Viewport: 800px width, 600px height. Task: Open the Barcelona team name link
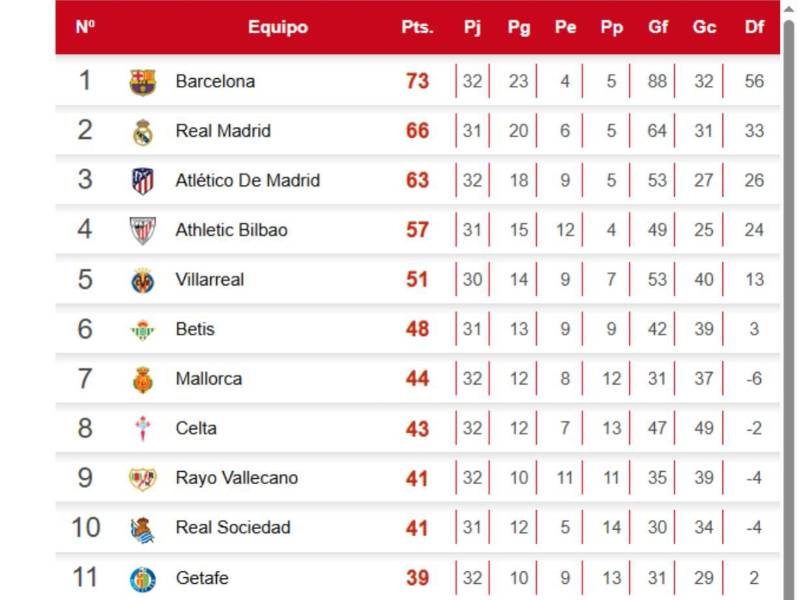click(216, 81)
